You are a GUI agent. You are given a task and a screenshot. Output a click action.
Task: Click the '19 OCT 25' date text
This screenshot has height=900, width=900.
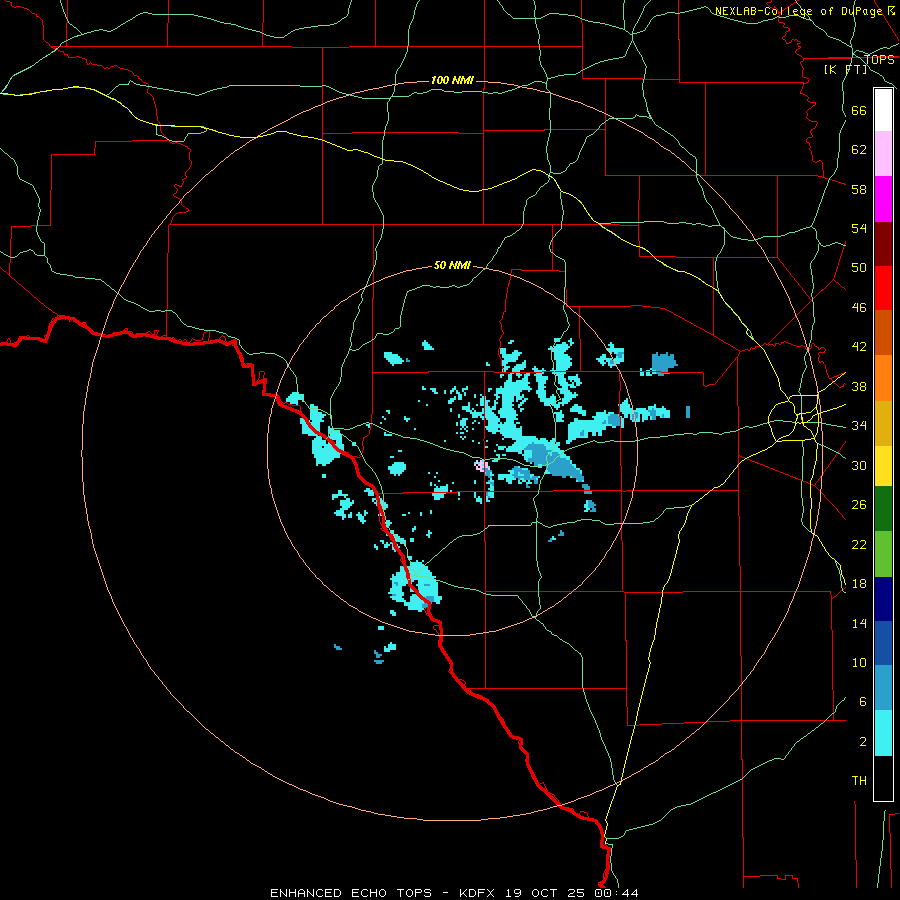coord(546,893)
